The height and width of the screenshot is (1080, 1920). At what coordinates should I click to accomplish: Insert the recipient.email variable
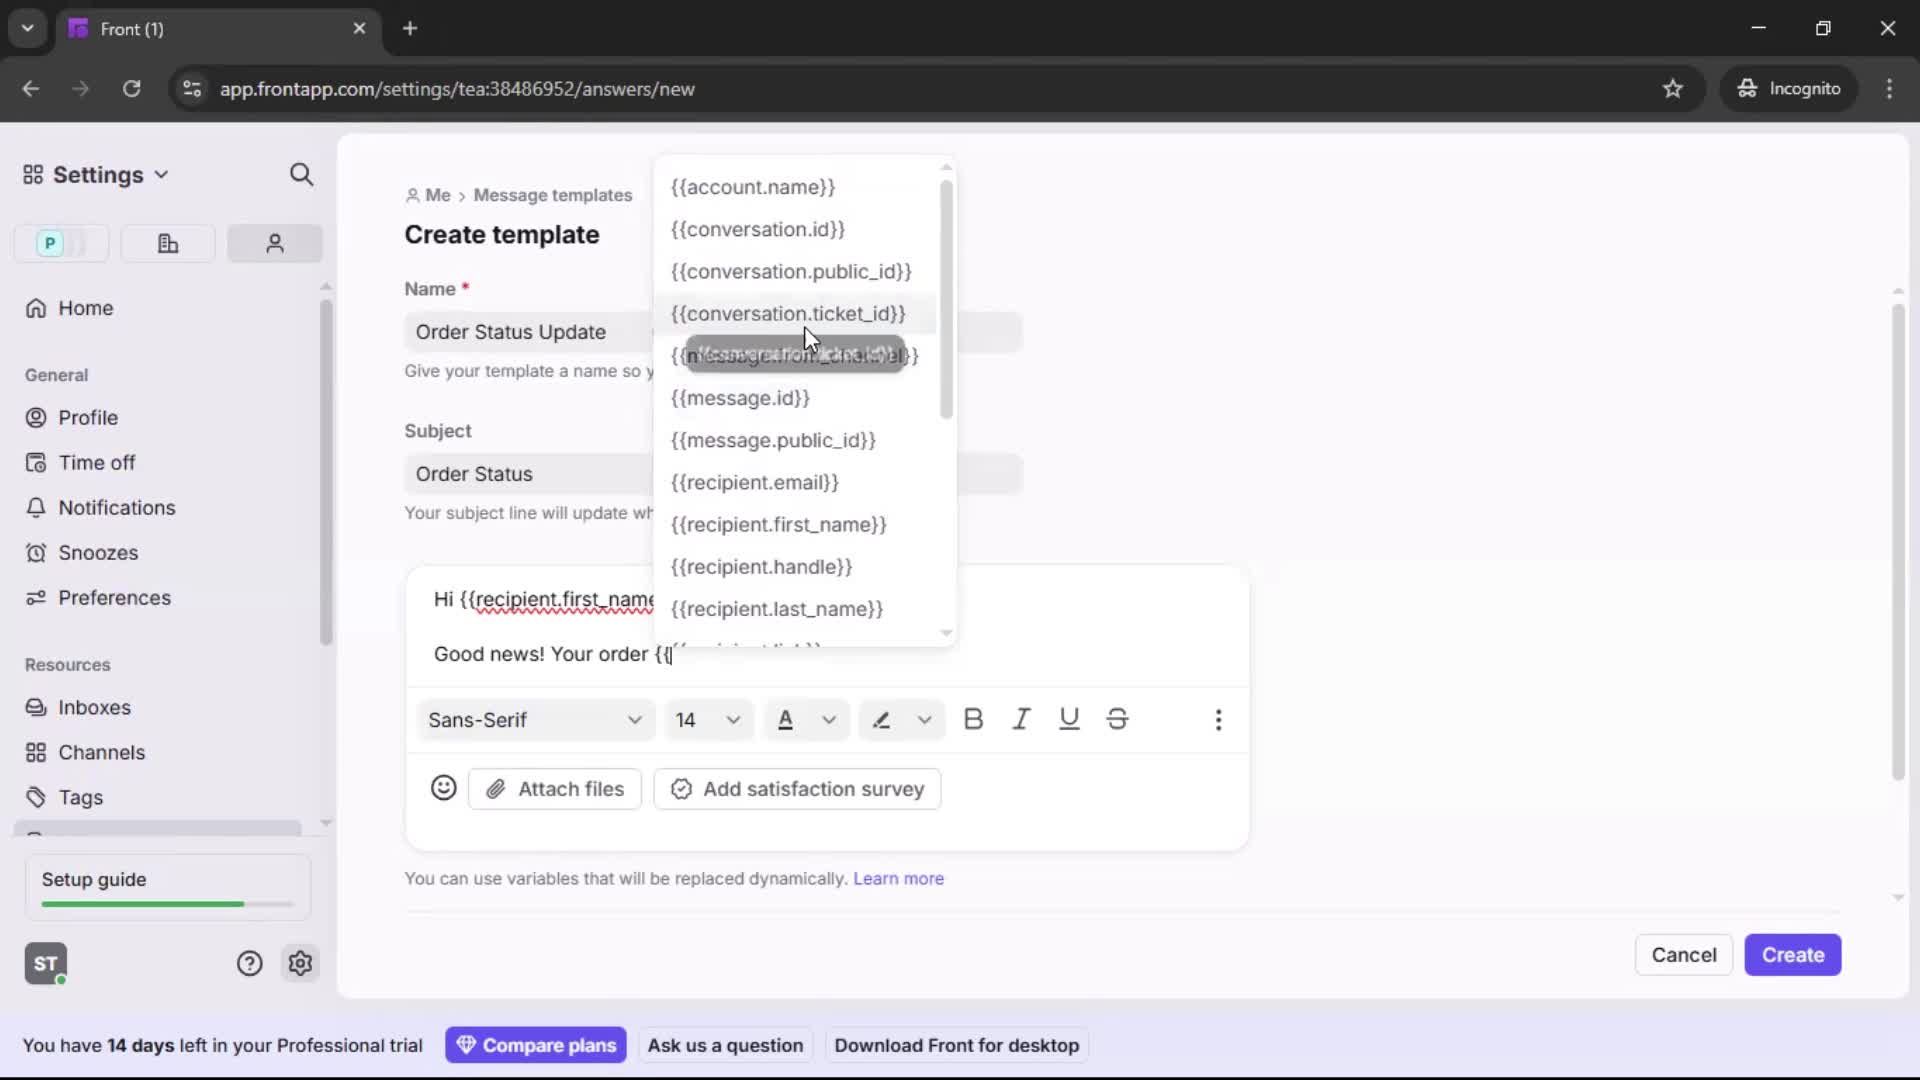754,483
